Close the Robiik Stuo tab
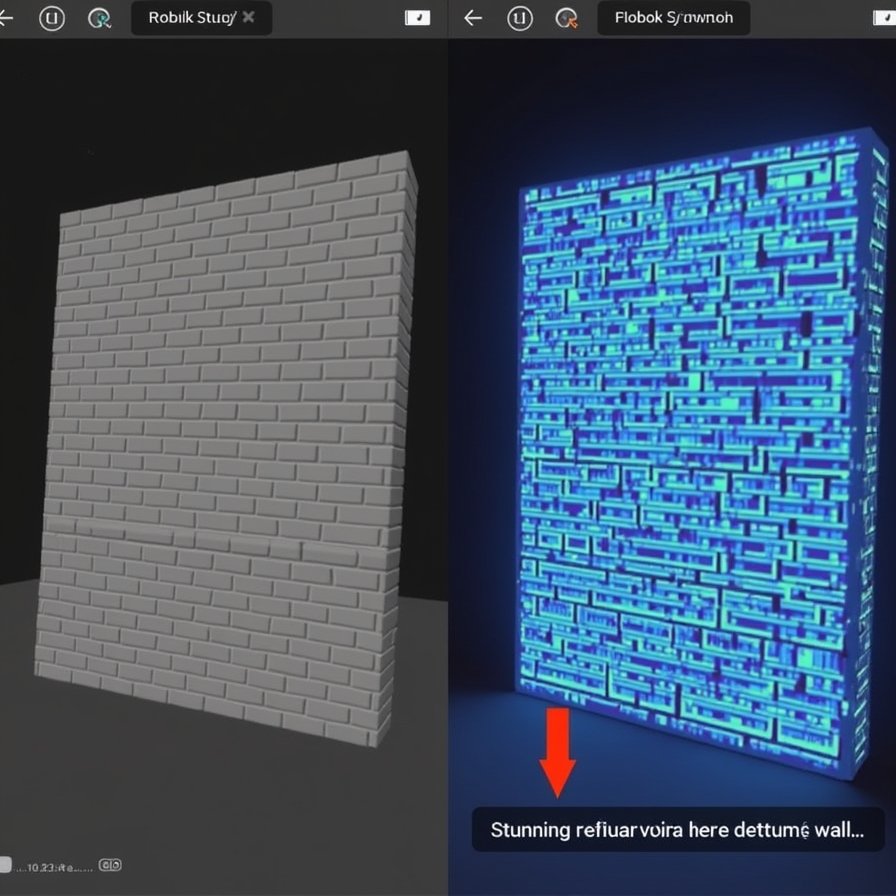The height and width of the screenshot is (896, 896). (x=249, y=17)
